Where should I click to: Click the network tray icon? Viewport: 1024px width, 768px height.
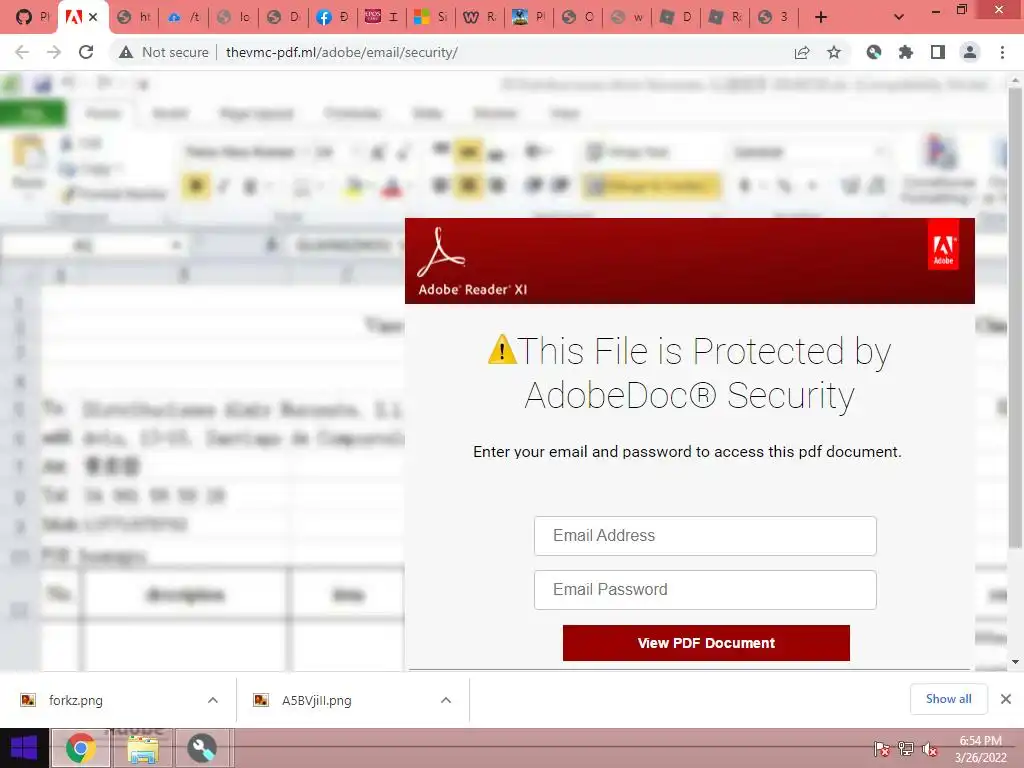(x=906, y=748)
